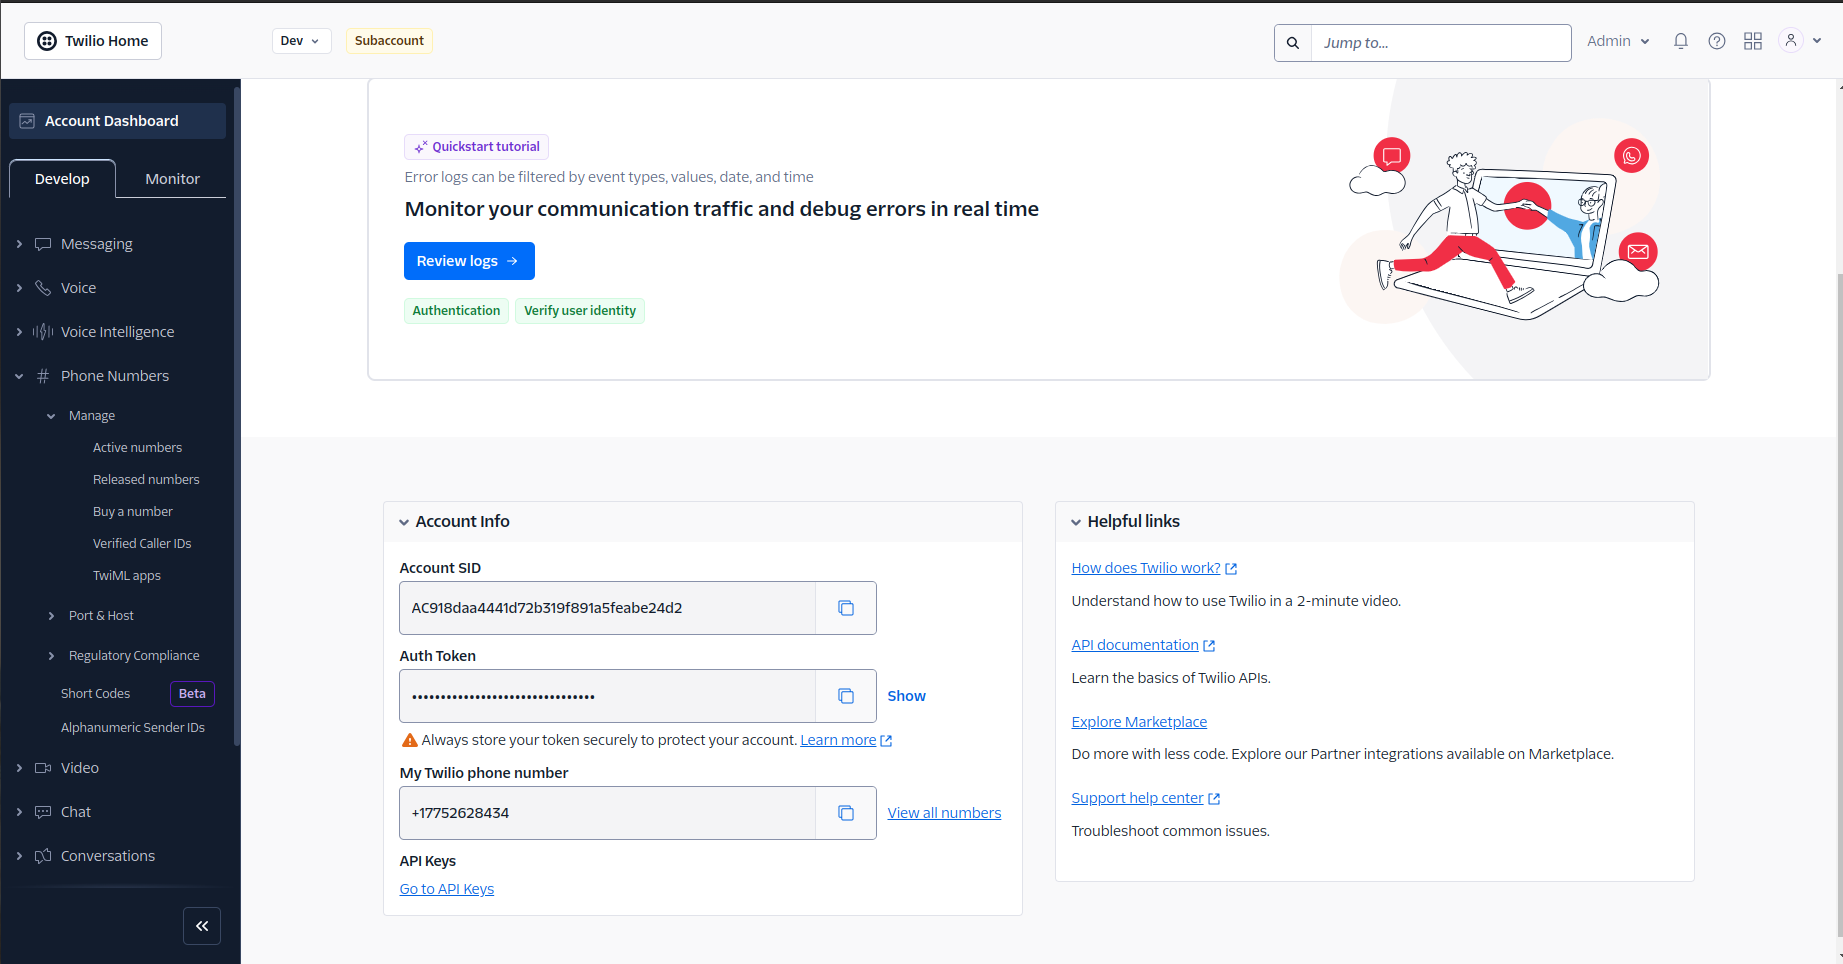Expand the Voice Intelligence section chevron
This screenshot has width=1843, height=964.
(19, 332)
